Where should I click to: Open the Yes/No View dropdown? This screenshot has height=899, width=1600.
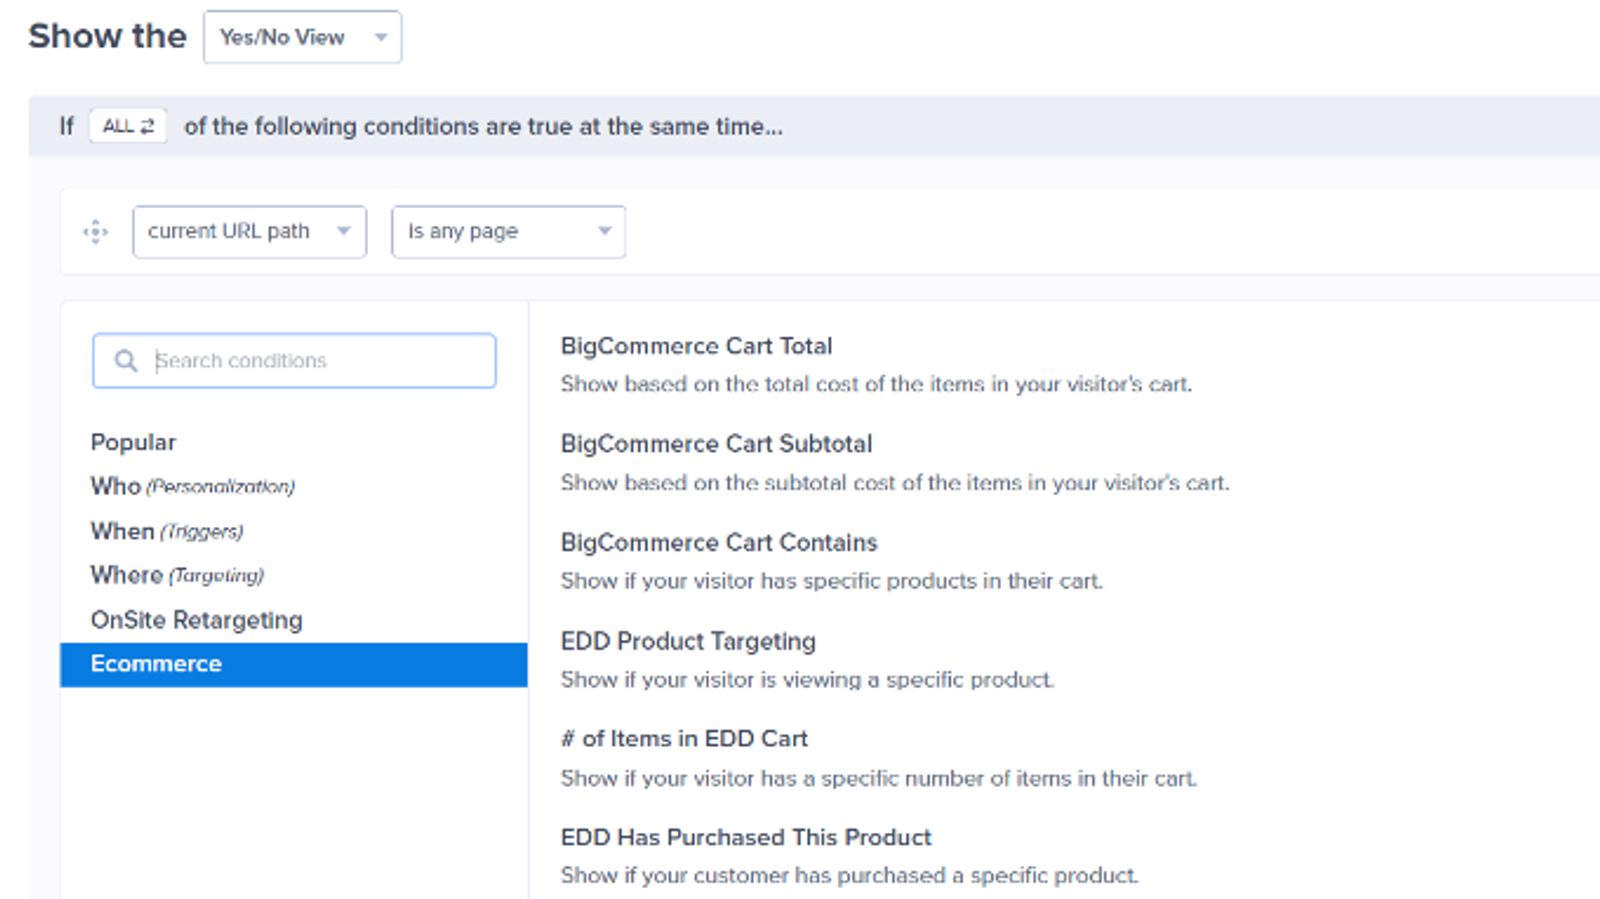pos(302,37)
